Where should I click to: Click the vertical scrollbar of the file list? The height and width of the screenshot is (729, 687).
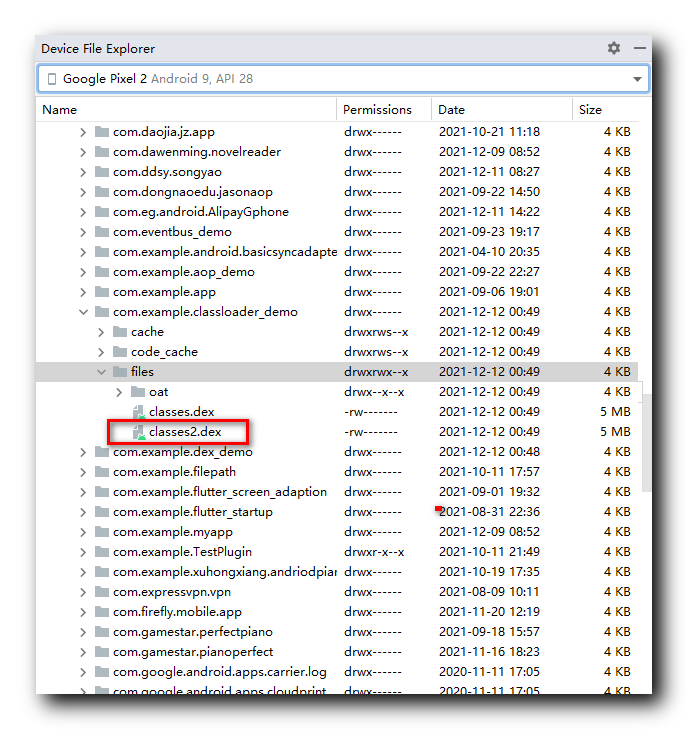pyautogui.click(x=646, y=442)
